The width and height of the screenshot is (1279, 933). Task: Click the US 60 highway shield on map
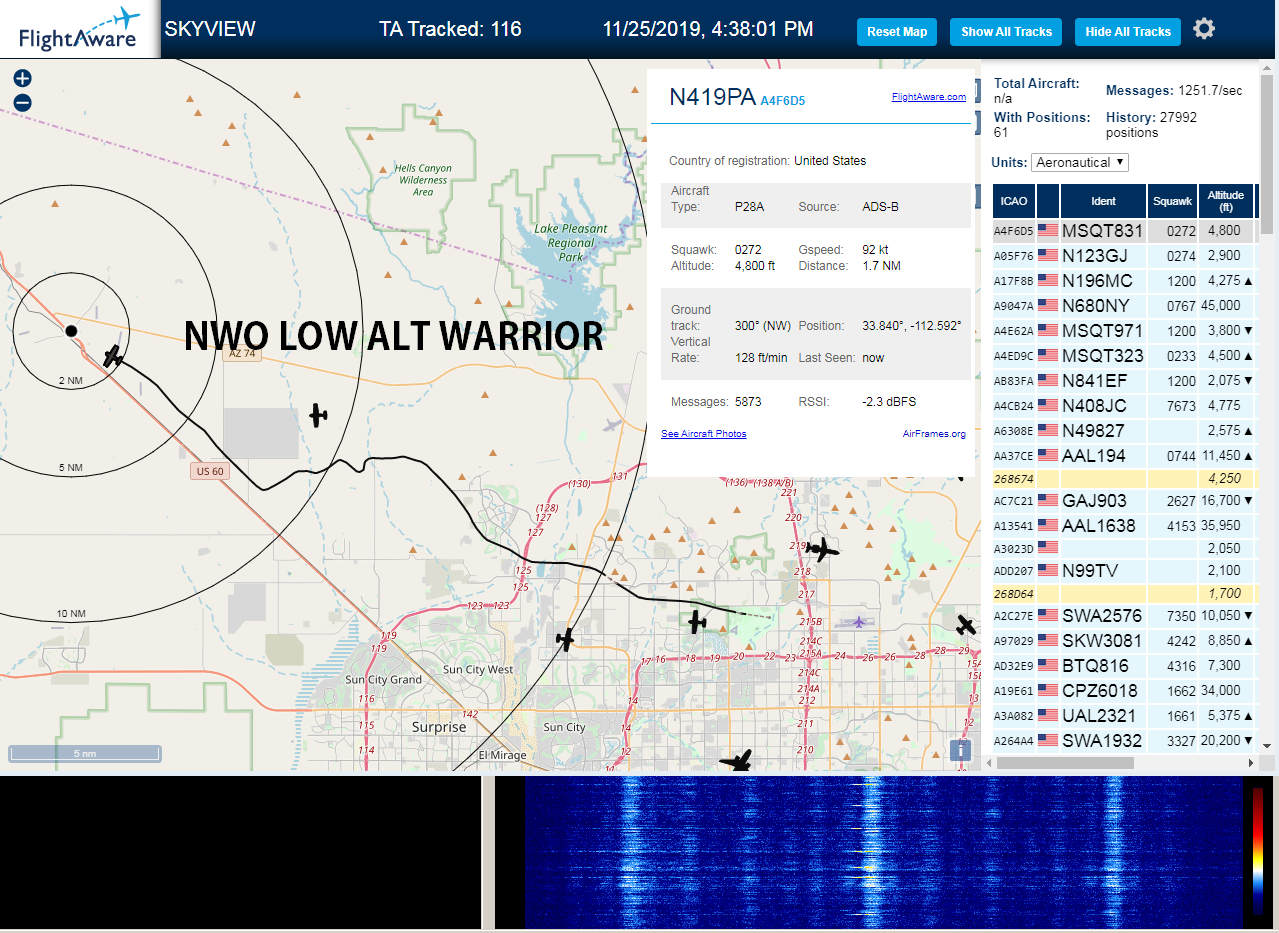[x=209, y=470]
